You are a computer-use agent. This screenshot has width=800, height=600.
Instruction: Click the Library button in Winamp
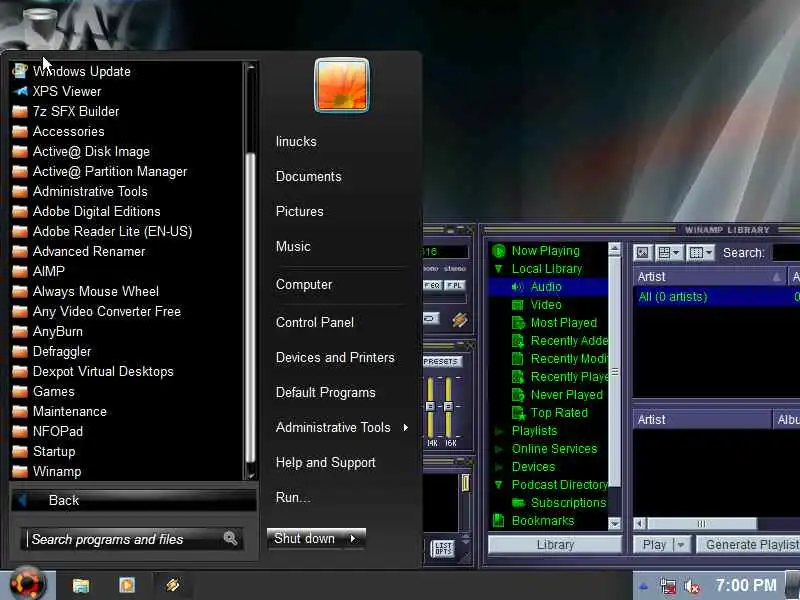[x=555, y=545]
